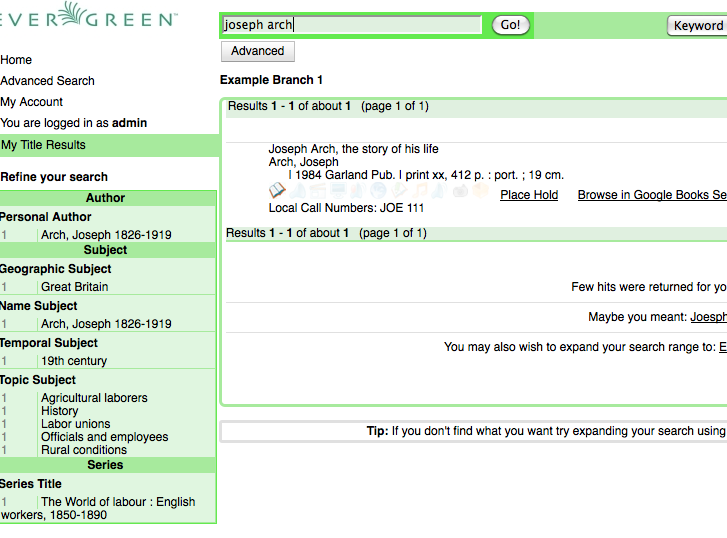Open the Joseph Arch, the story of his life title
This screenshot has width=727, height=538.
pyautogui.click(x=353, y=149)
